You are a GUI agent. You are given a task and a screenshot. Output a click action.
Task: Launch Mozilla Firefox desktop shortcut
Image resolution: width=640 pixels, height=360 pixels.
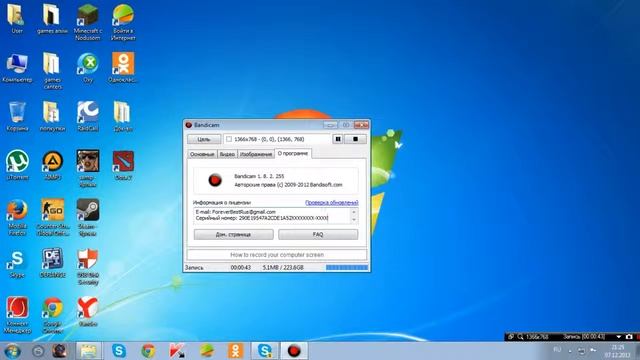click(17, 218)
